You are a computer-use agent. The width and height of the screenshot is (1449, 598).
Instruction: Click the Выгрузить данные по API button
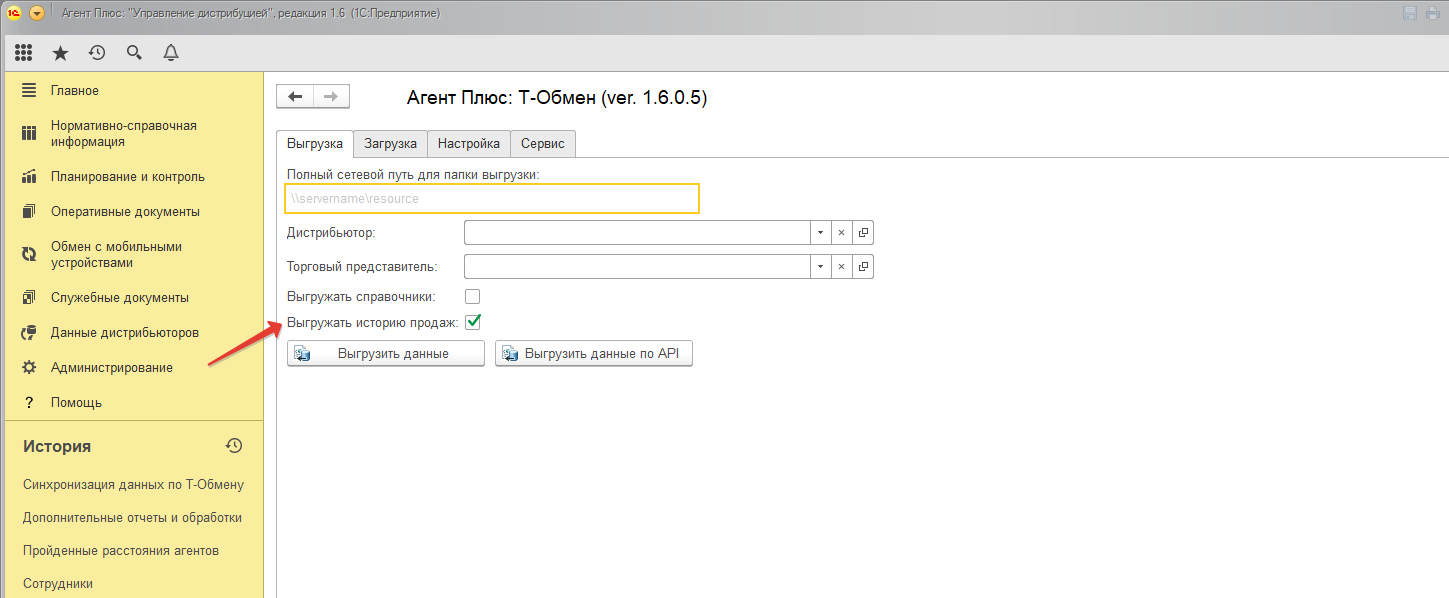(594, 354)
